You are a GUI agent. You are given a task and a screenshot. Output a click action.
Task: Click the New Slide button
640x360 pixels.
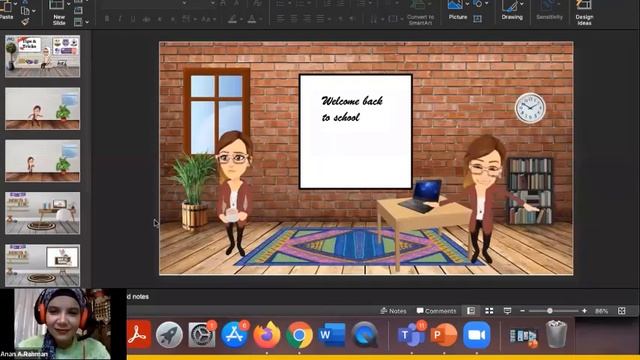pyautogui.click(x=58, y=12)
